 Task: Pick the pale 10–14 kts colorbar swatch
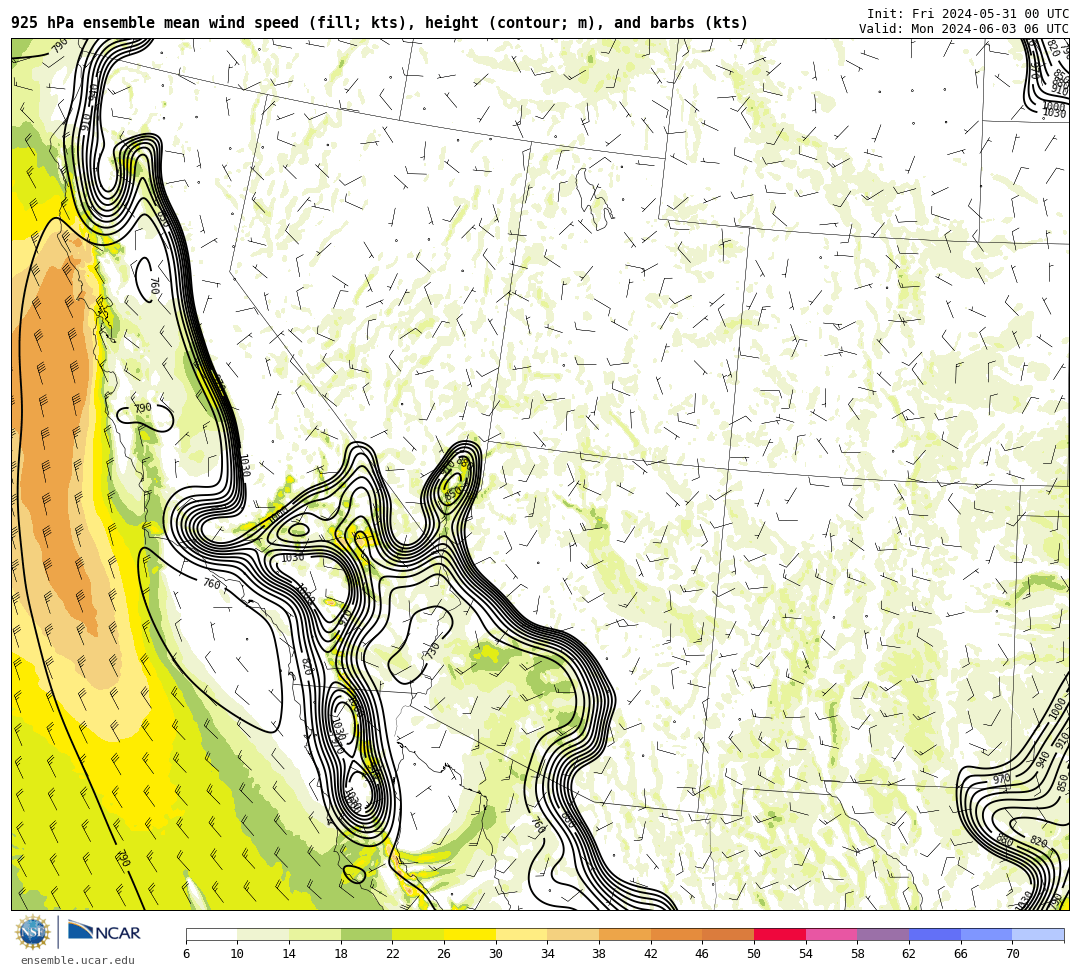[x=263, y=934]
